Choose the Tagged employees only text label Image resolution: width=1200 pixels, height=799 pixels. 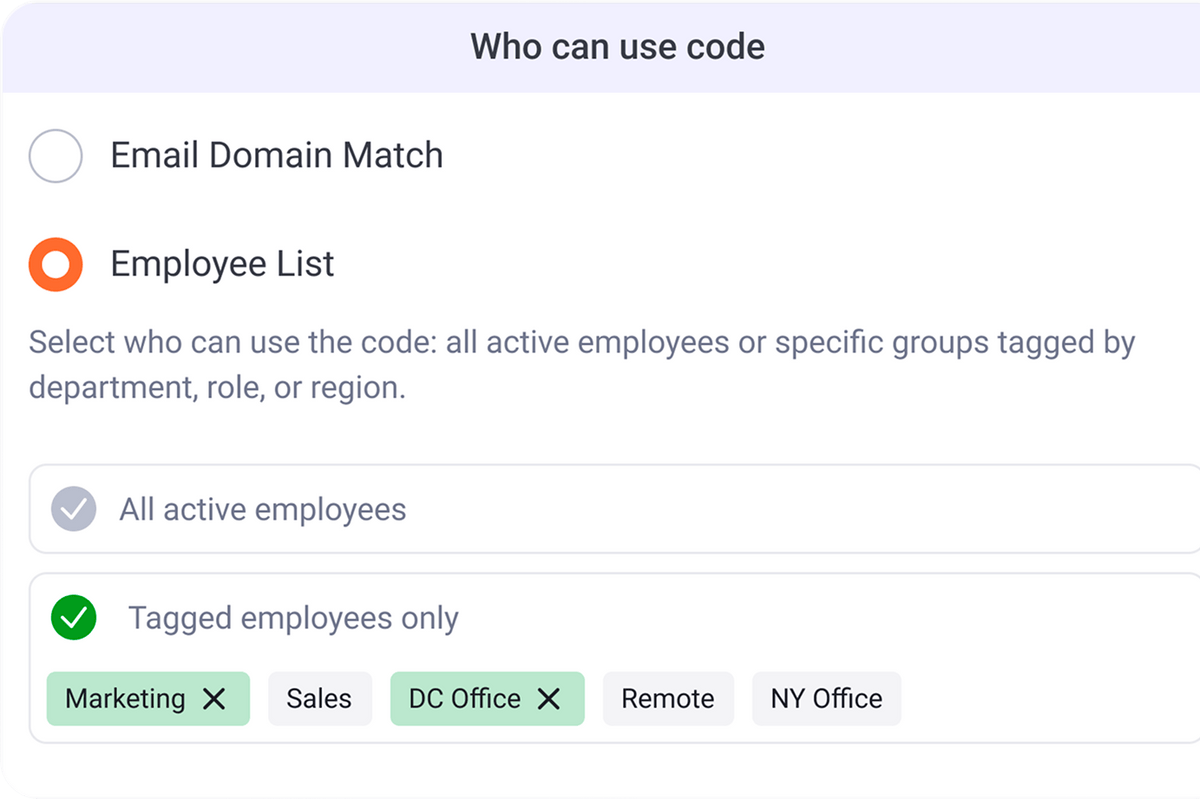click(293, 618)
